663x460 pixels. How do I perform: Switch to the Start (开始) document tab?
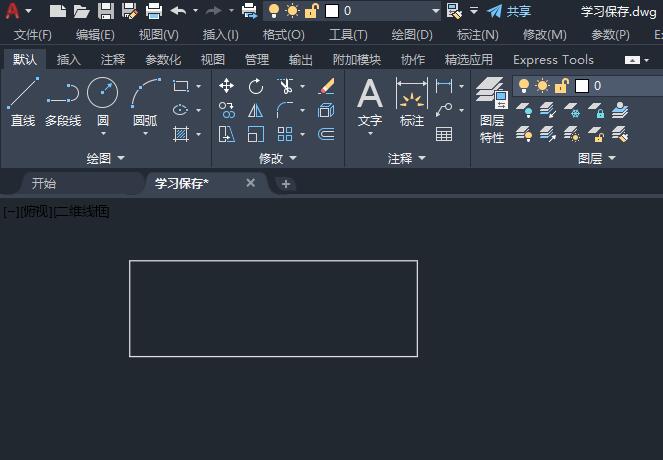pos(44,183)
